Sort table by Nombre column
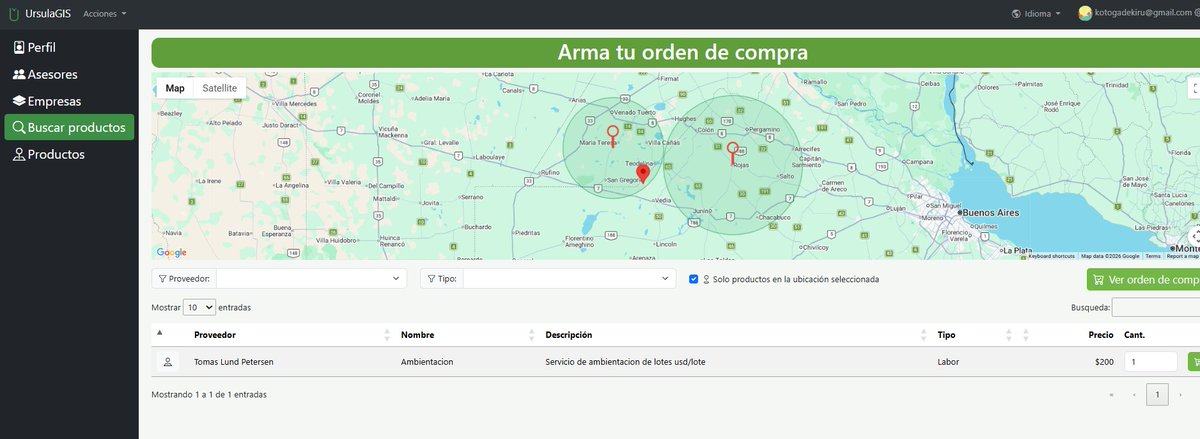This screenshot has height=439, width=1200. [465, 335]
